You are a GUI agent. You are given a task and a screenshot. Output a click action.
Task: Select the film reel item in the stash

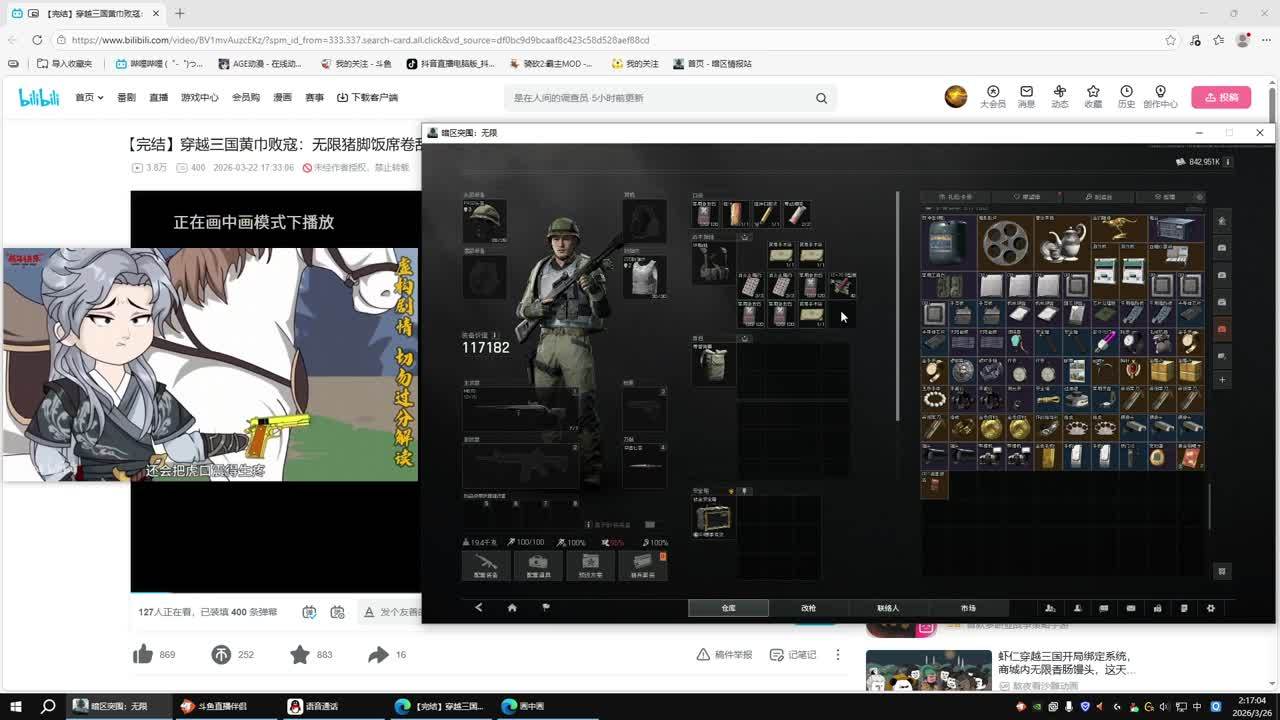pyautogui.click(x=1005, y=242)
